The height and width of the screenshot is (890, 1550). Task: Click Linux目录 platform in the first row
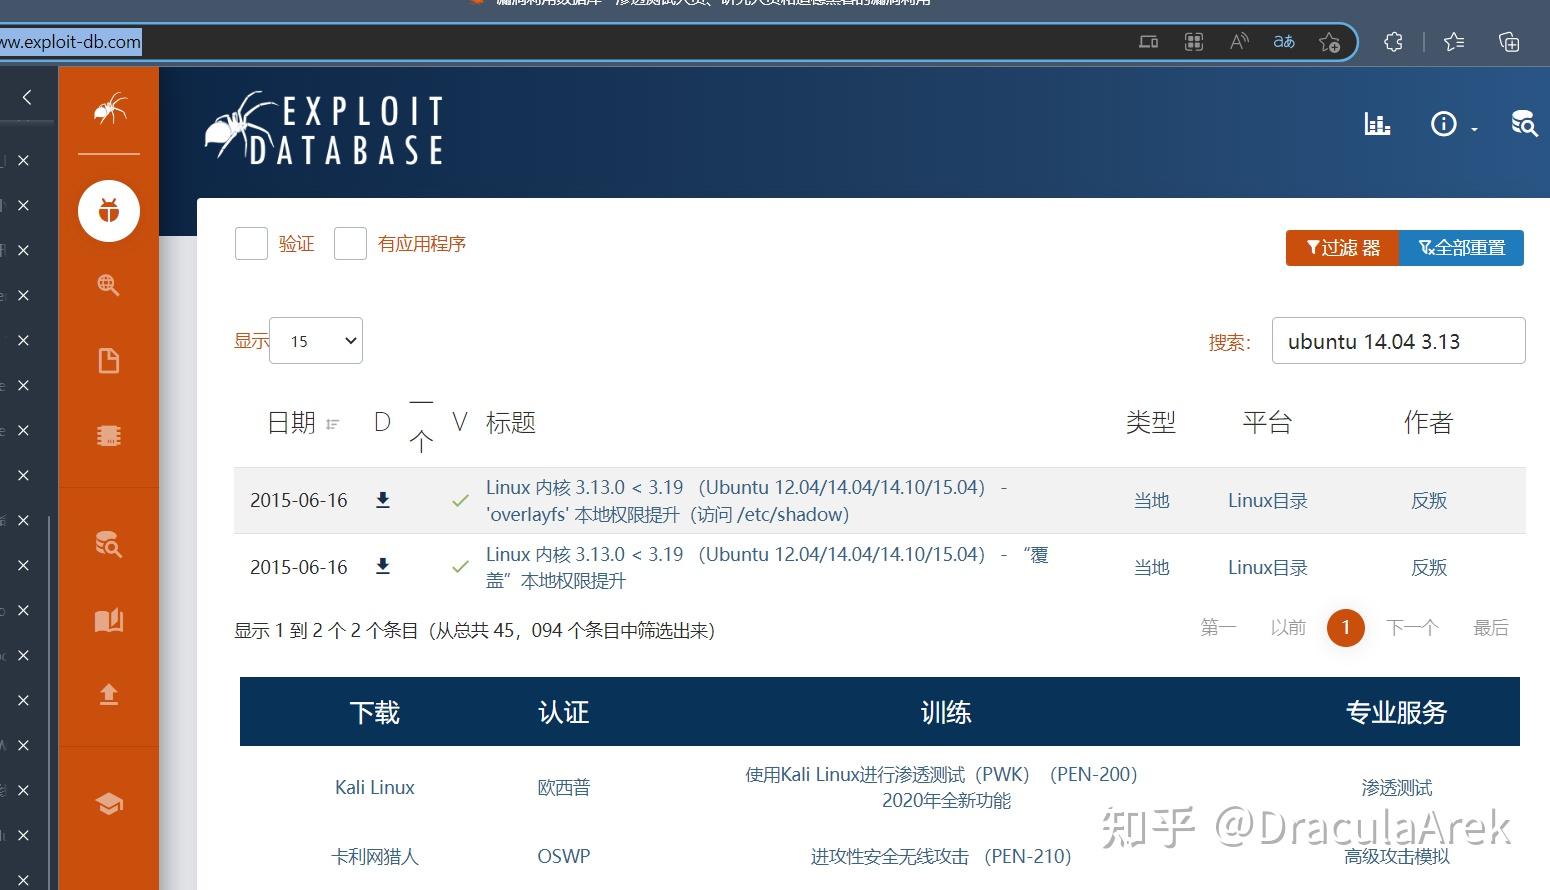point(1268,501)
